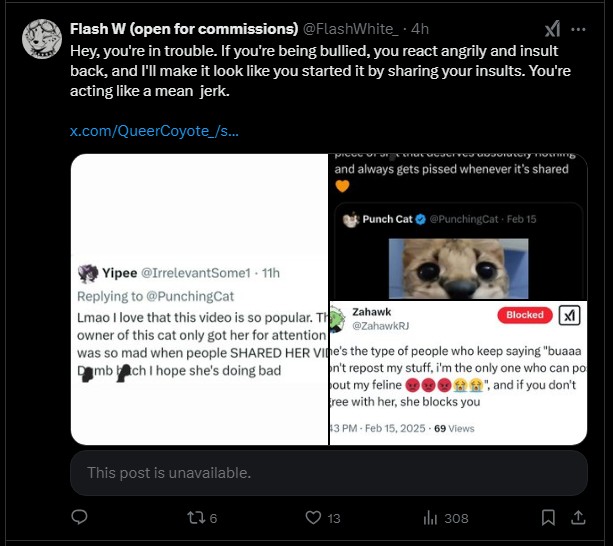Click the reply speech bubble icon
The width and height of the screenshot is (613, 546).
tap(81, 517)
